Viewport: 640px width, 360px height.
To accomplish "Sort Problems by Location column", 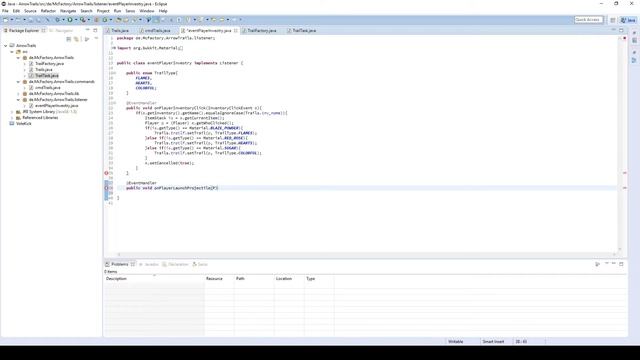I will (x=289, y=279).
